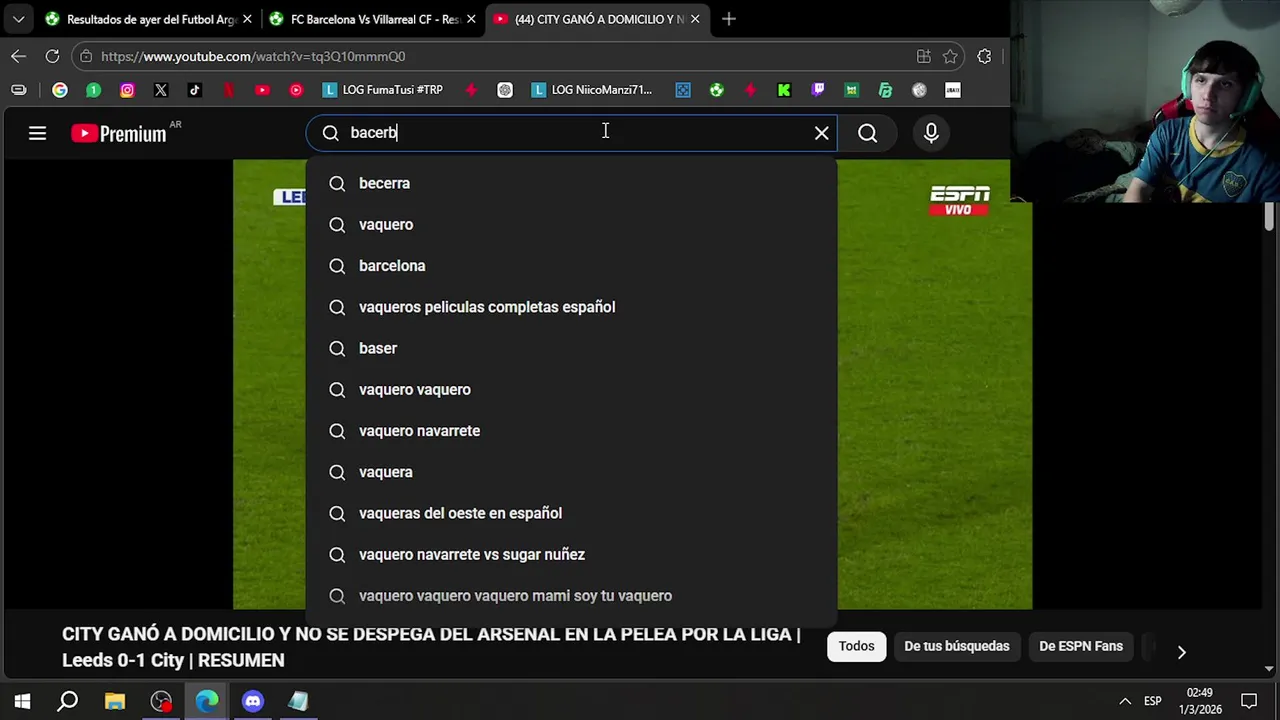The height and width of the screenshot is (720, 1280).
Task: Close the 'Resultados de ayer' tab
Action: [247, 19]
